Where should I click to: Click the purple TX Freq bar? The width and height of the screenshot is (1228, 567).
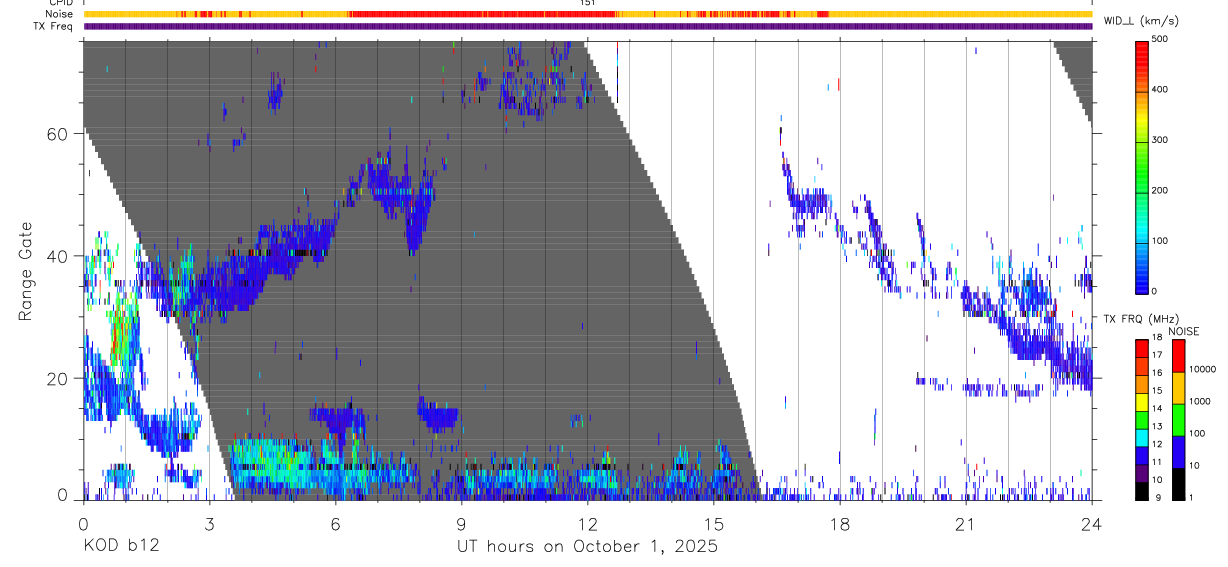click(x=587, y=26)
